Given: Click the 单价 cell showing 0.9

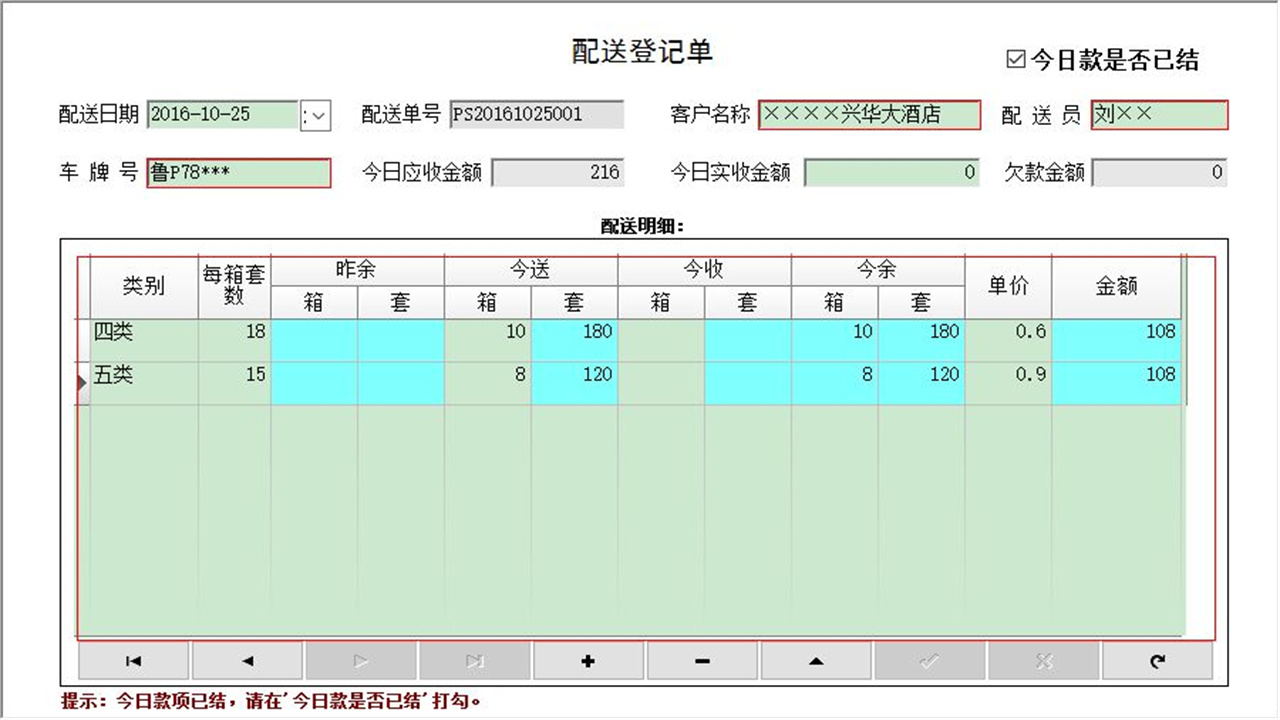Looking at the screenshot, I should 1008,374.
